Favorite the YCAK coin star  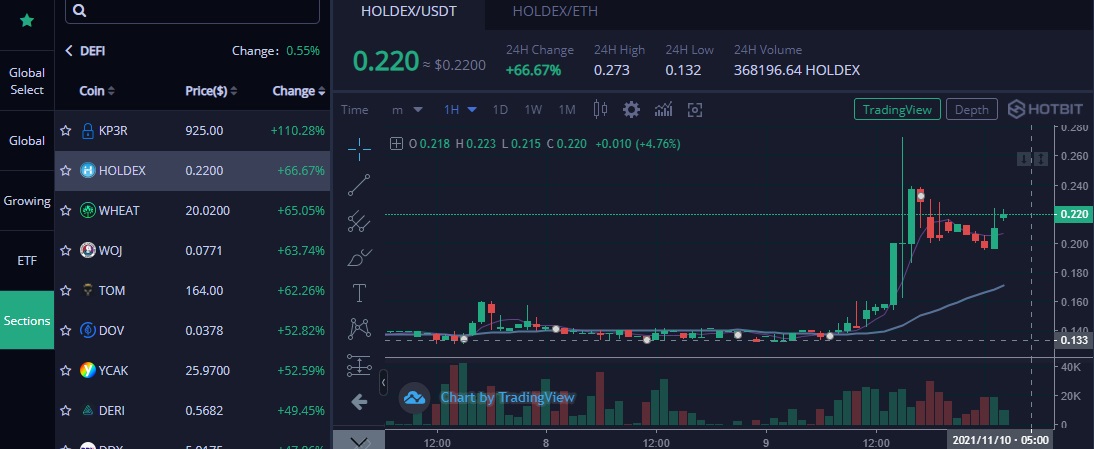tap(66, 370)
